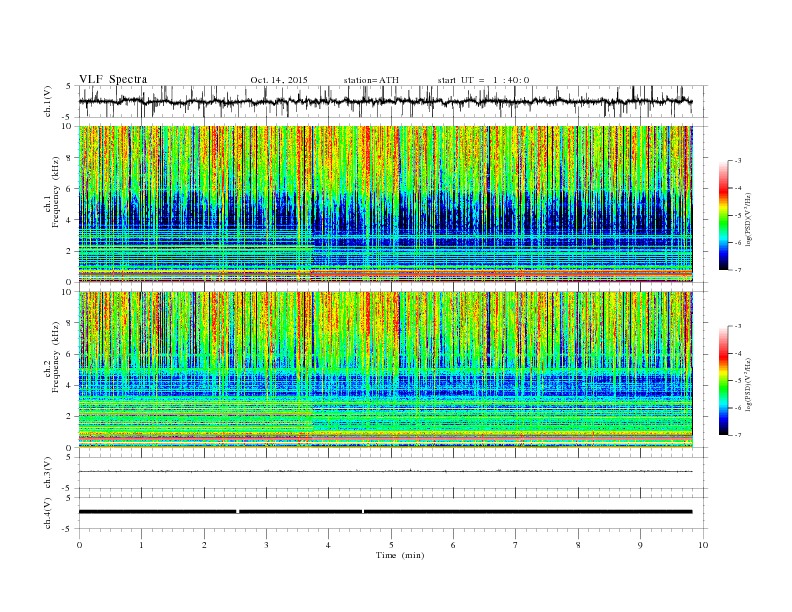Image resolution: width=792 pixels, height=612 pixels.
Task: Click the thick black ch.4 trace bar
Action: (x=385, y=512)
